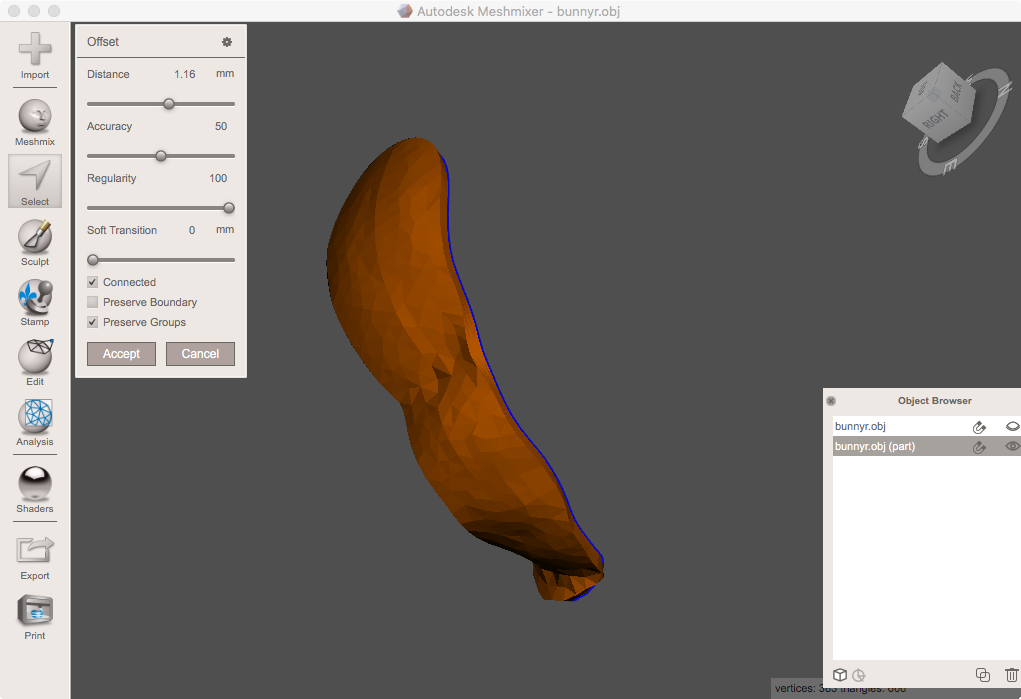Click the Accept button
The width and height of the screenshot is (1021, 699).
(x=121, y=353)
